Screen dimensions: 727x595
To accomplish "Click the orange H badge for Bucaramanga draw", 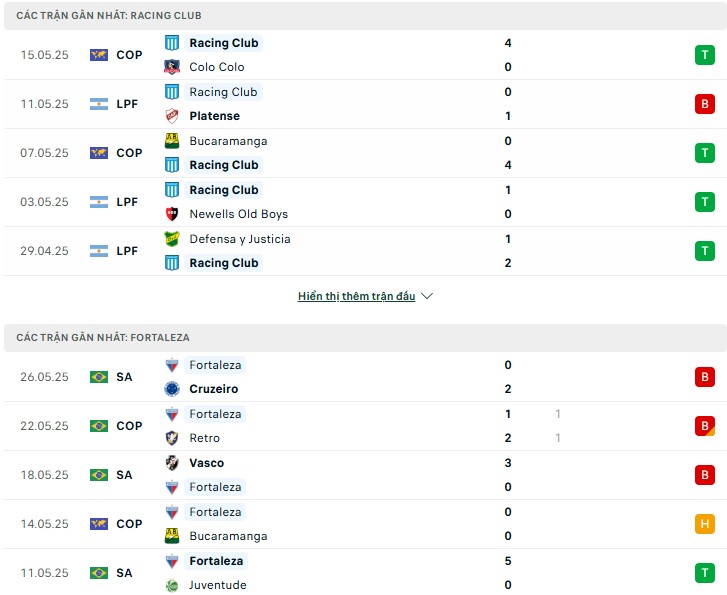I will [x=704, y=524].
